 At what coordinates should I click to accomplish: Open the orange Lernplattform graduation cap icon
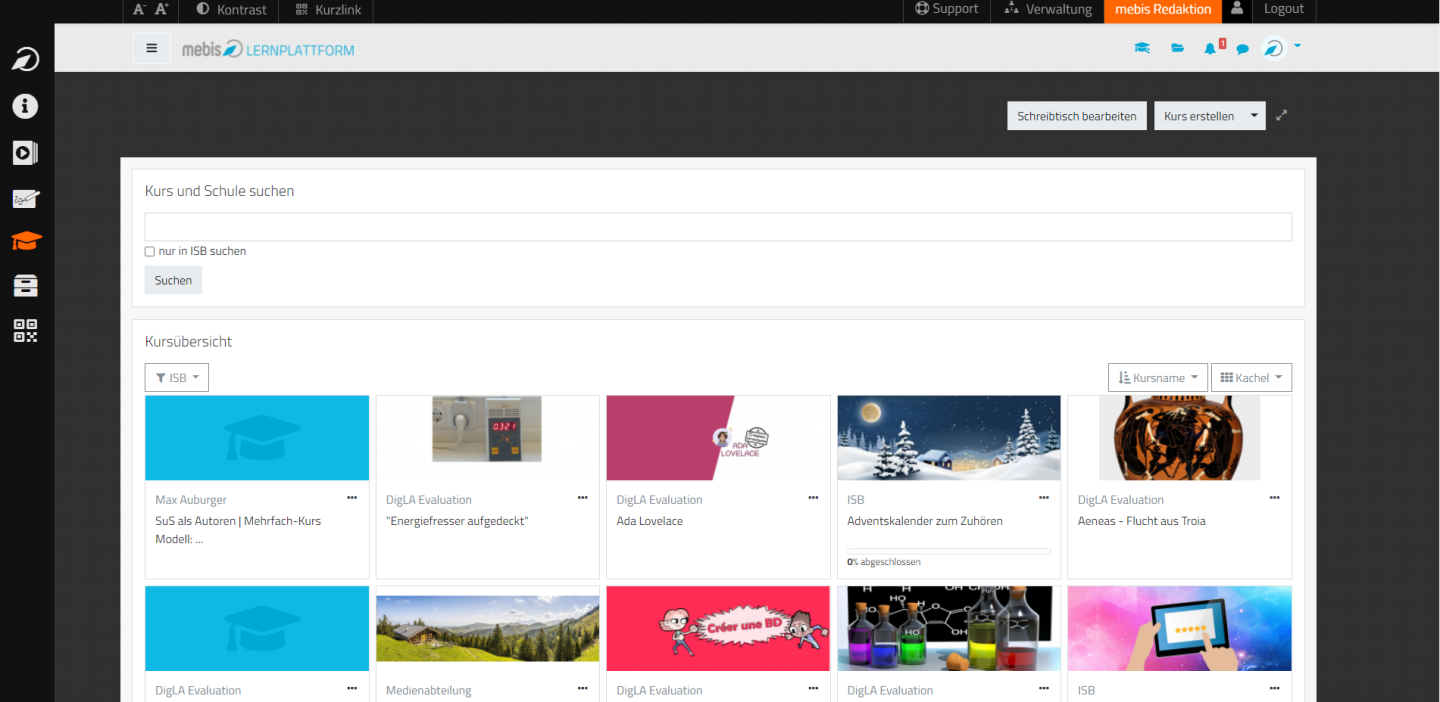coord(26,241)
